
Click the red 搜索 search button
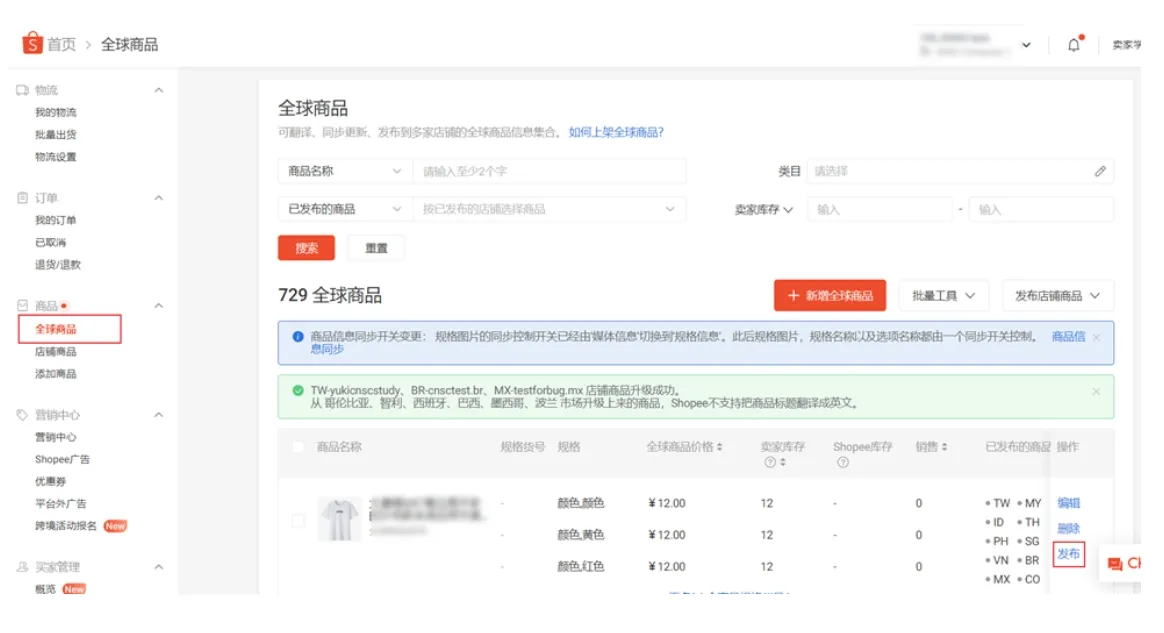point(305,247)
